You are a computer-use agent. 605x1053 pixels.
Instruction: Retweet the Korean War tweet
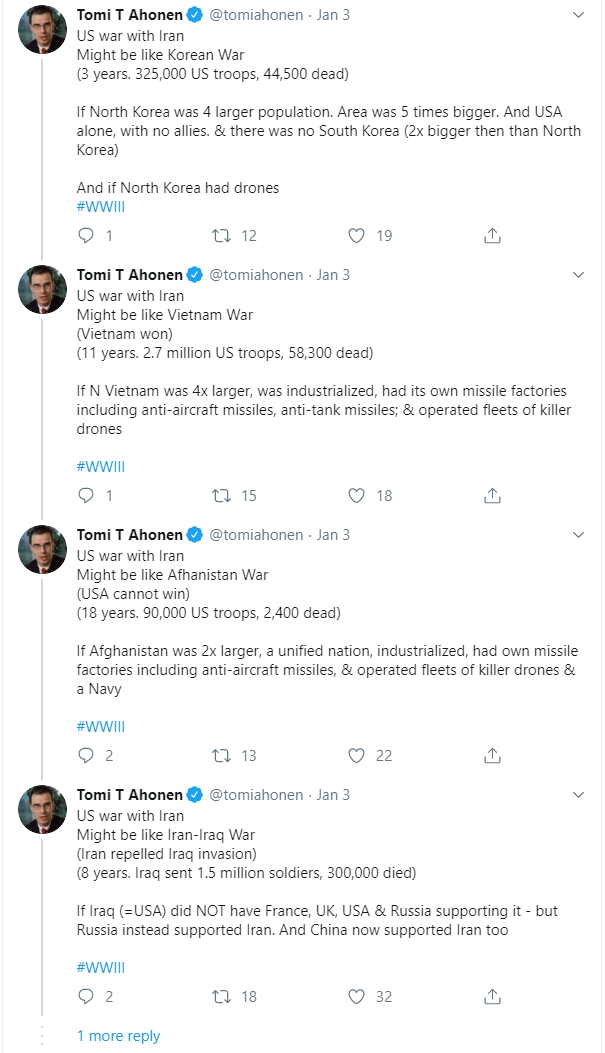click(222, 235)
